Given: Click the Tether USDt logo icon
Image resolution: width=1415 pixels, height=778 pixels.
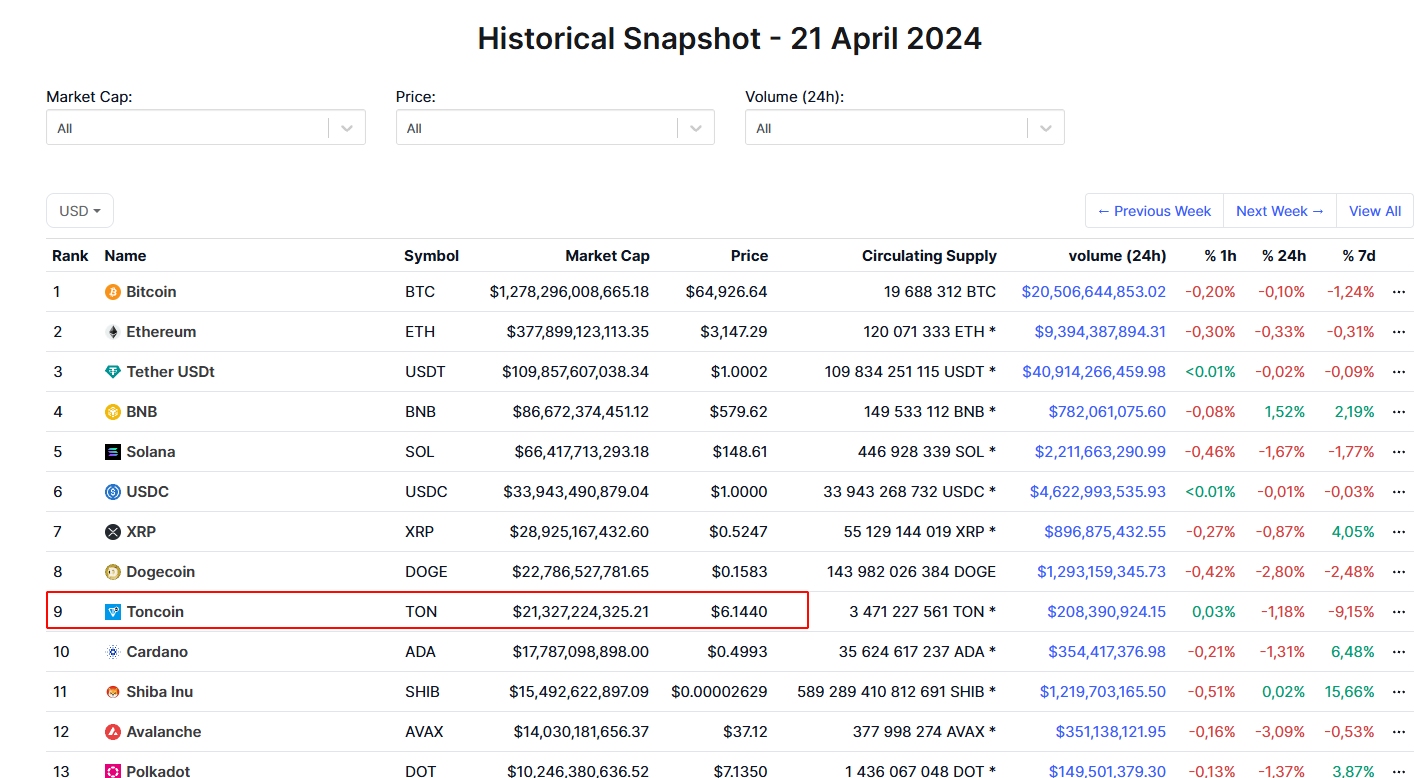Looking at the screenshot, I should tap(113, 372).
